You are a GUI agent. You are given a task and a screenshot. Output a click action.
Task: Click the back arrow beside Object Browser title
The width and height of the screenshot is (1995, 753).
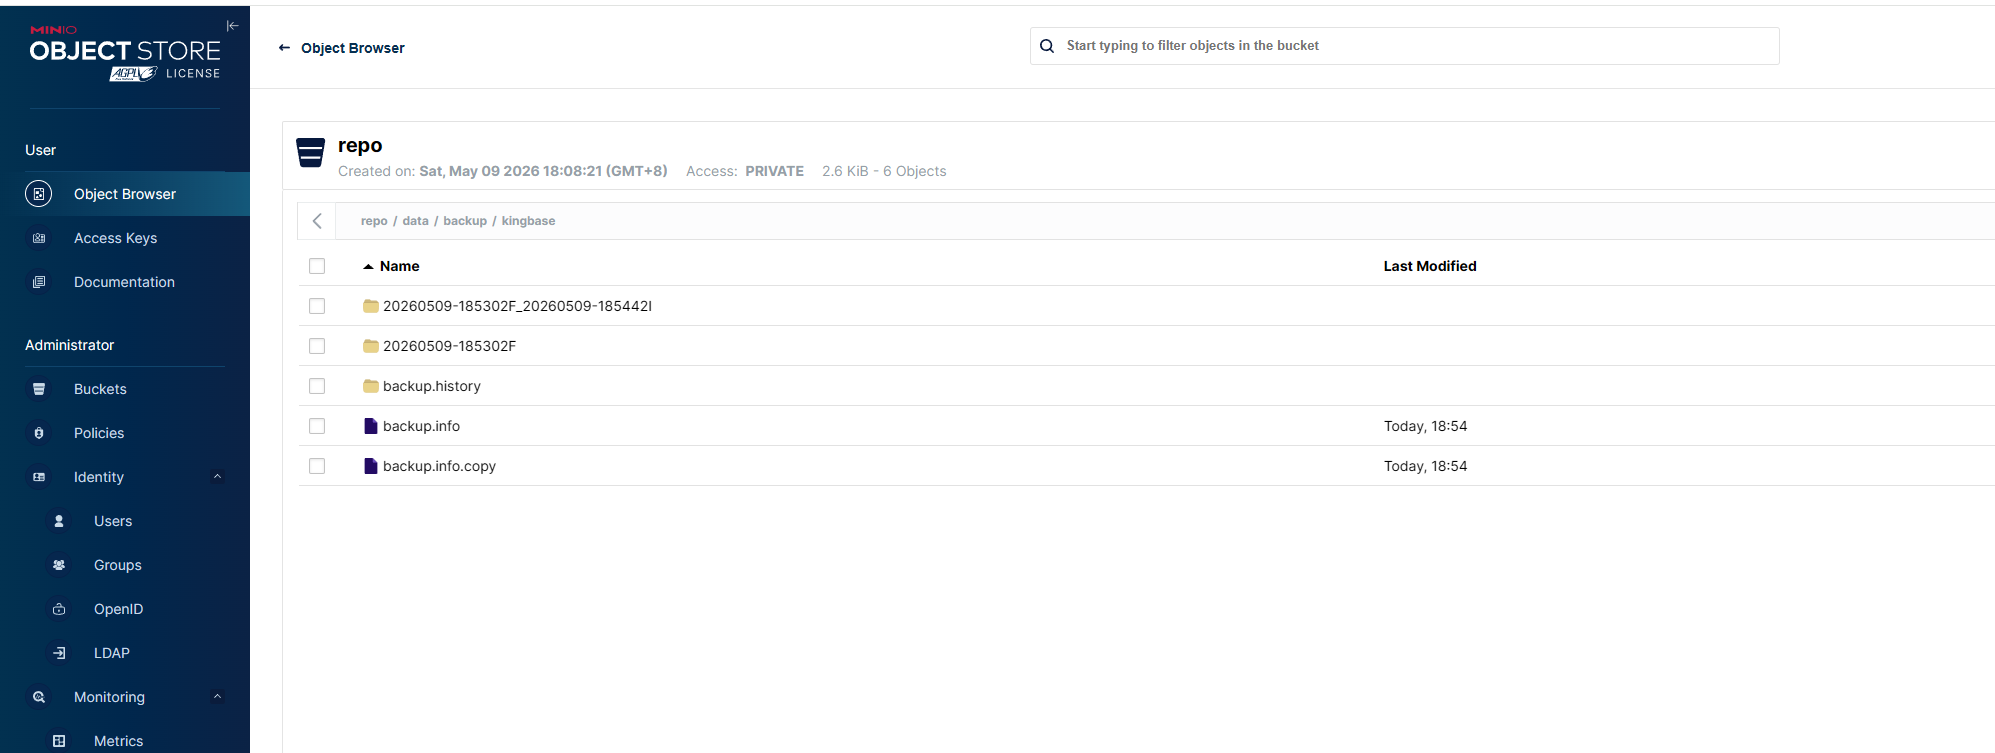click(x=284, y=48)
